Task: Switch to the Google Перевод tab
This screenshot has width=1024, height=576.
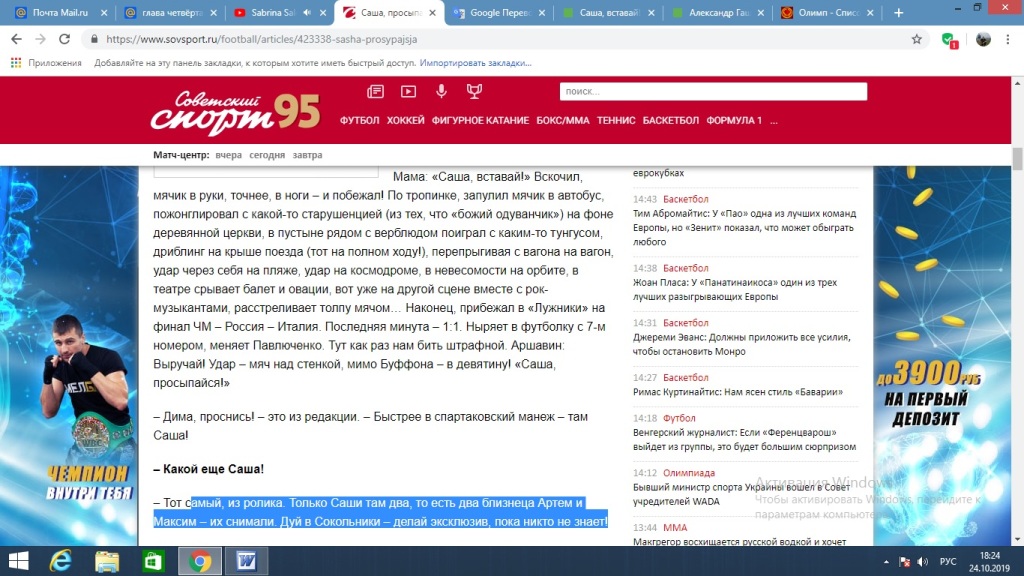Action: (500, 12)
